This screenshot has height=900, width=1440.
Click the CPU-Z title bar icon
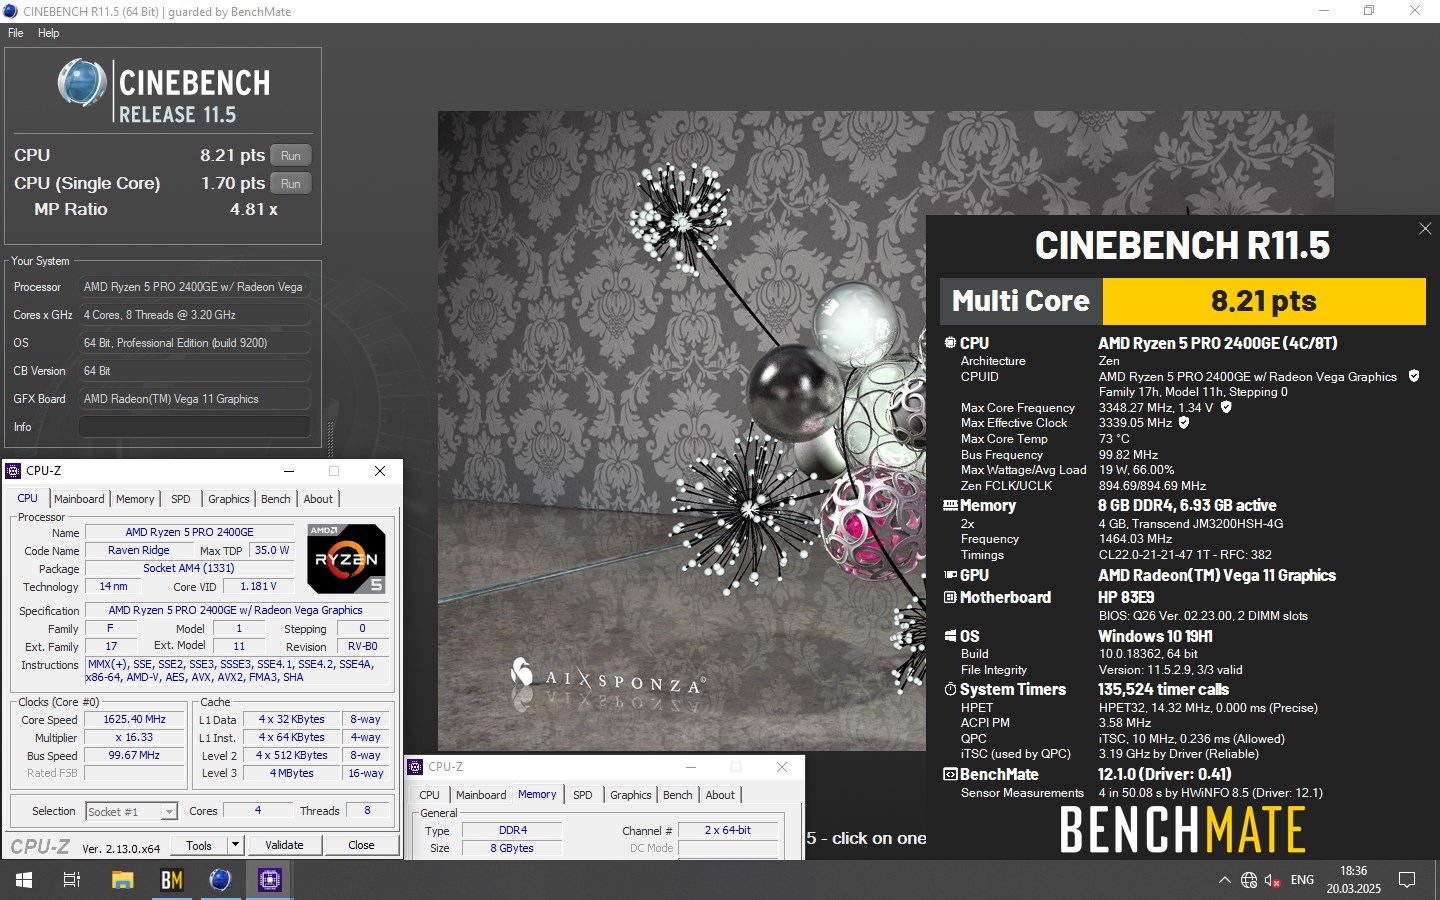pyautogui.click(x=13, y=471)
